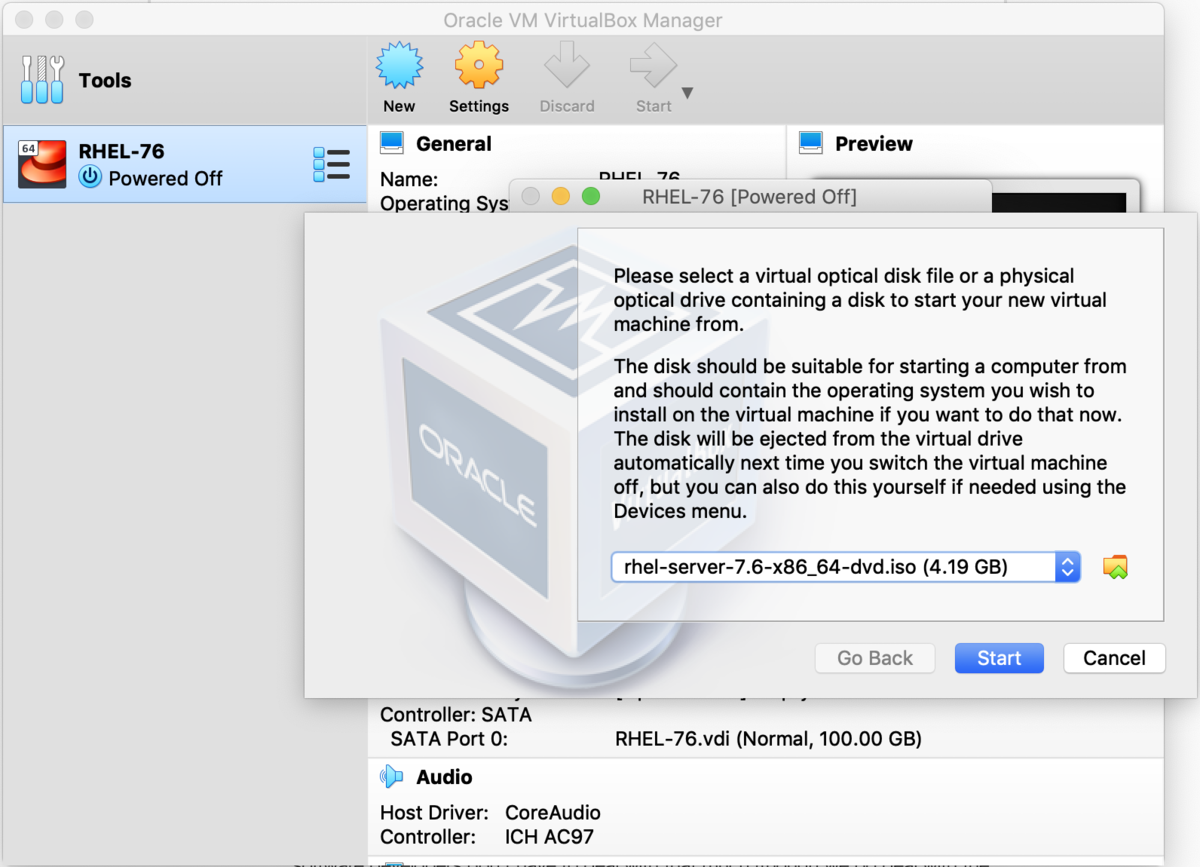Click the RHEL-76 red hat OS icon
The width and height of the screenshot is (1200, 867).
point(42,164)
